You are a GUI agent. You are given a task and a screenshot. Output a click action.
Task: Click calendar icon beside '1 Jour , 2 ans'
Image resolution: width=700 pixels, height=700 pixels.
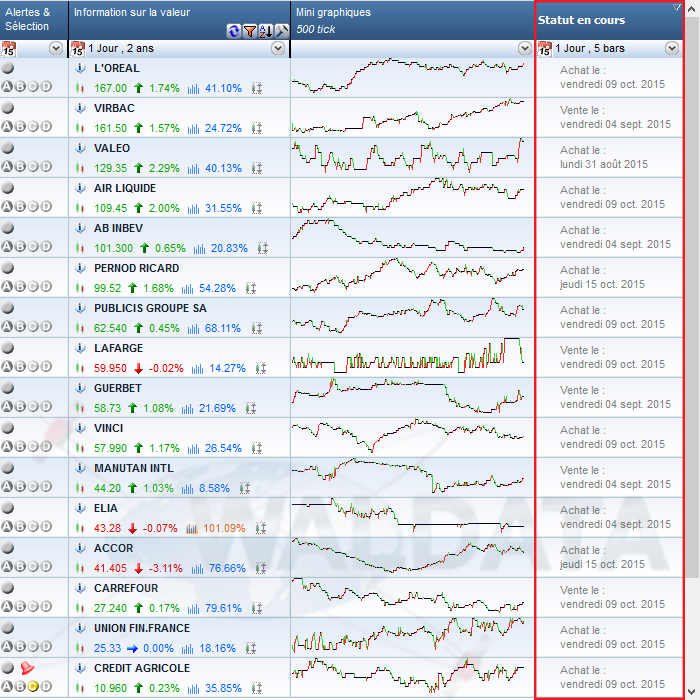[78, 49]
